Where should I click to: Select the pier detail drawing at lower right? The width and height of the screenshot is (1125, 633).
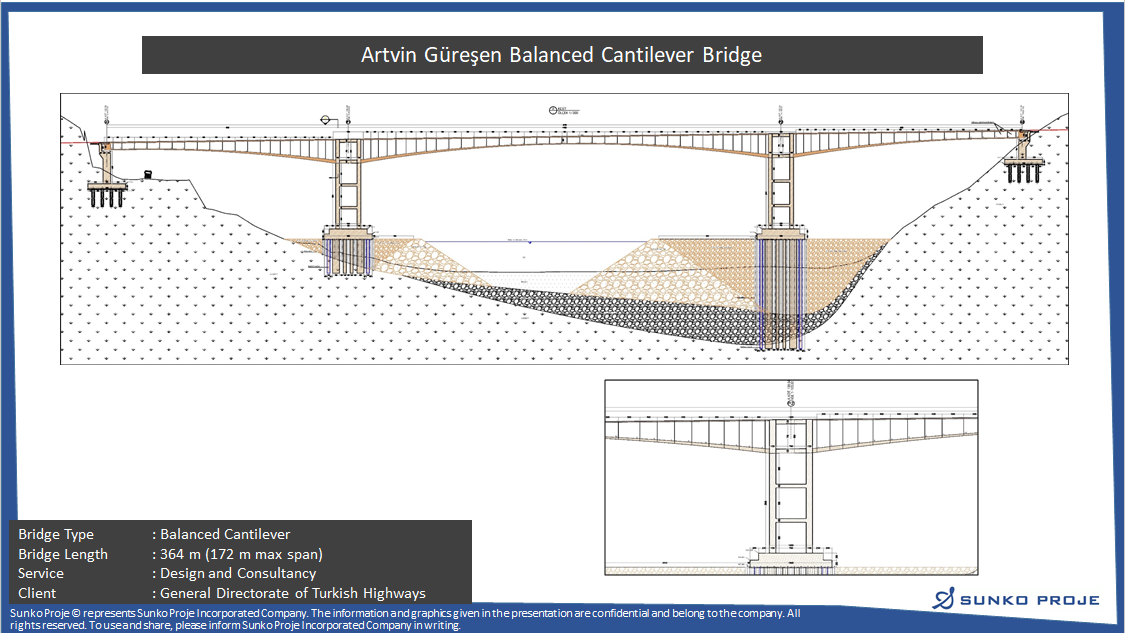pyautogui.click(x=791, y=477)
